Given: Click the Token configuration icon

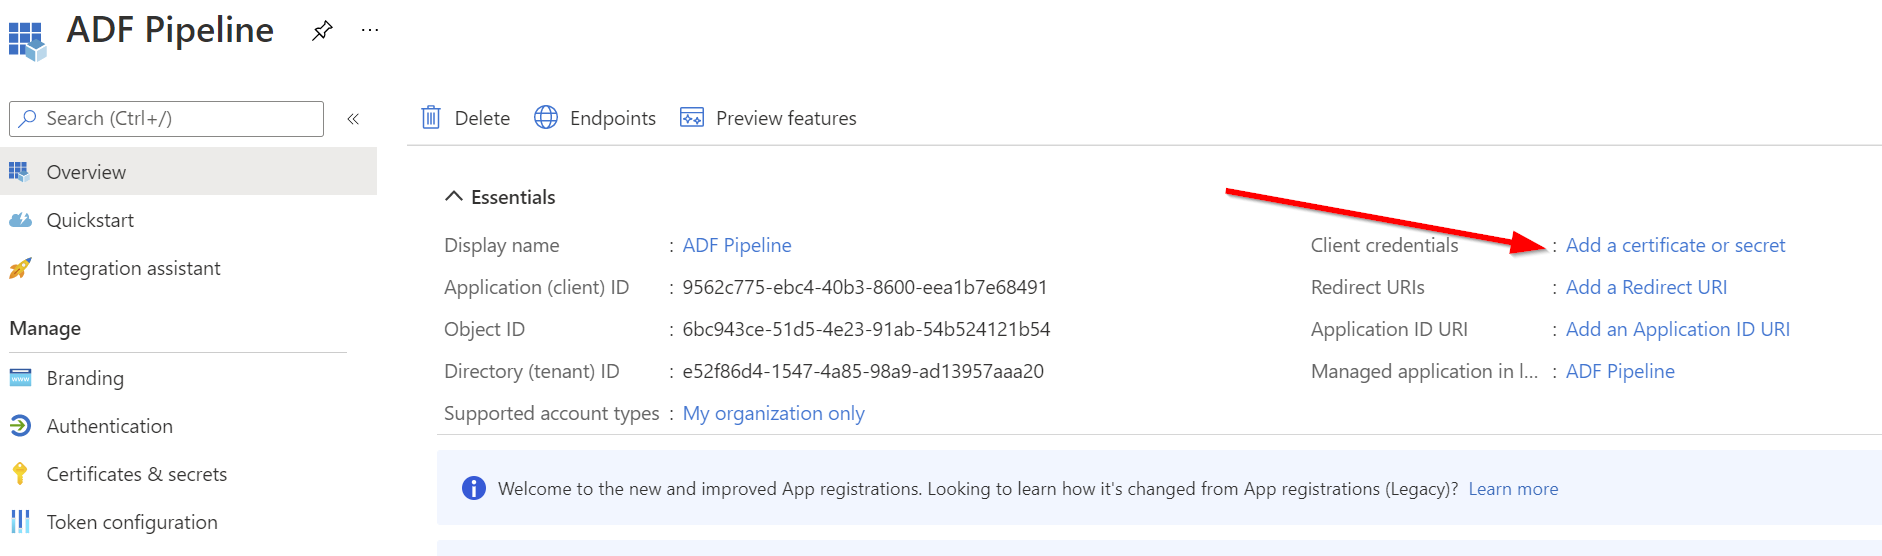Looking at the screenshot, I should point(20,522).
